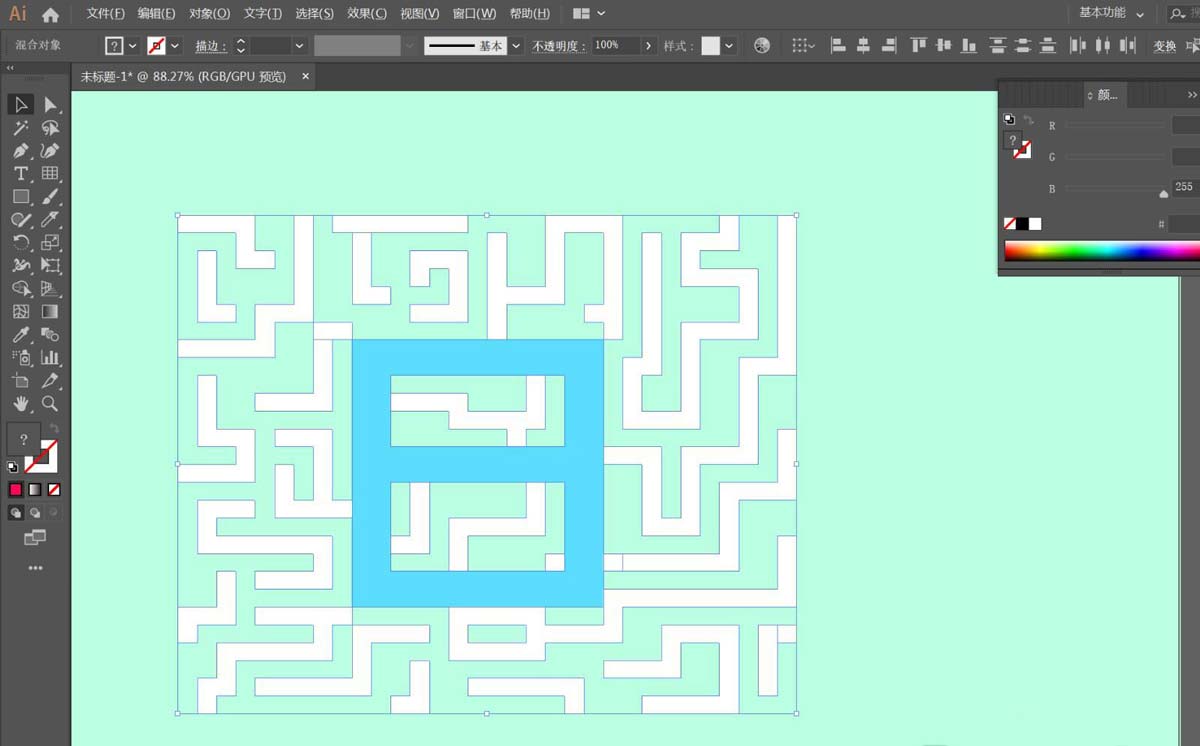Choose the Type tool
The height and width of the screenshot is (746, 1200).
21,173
